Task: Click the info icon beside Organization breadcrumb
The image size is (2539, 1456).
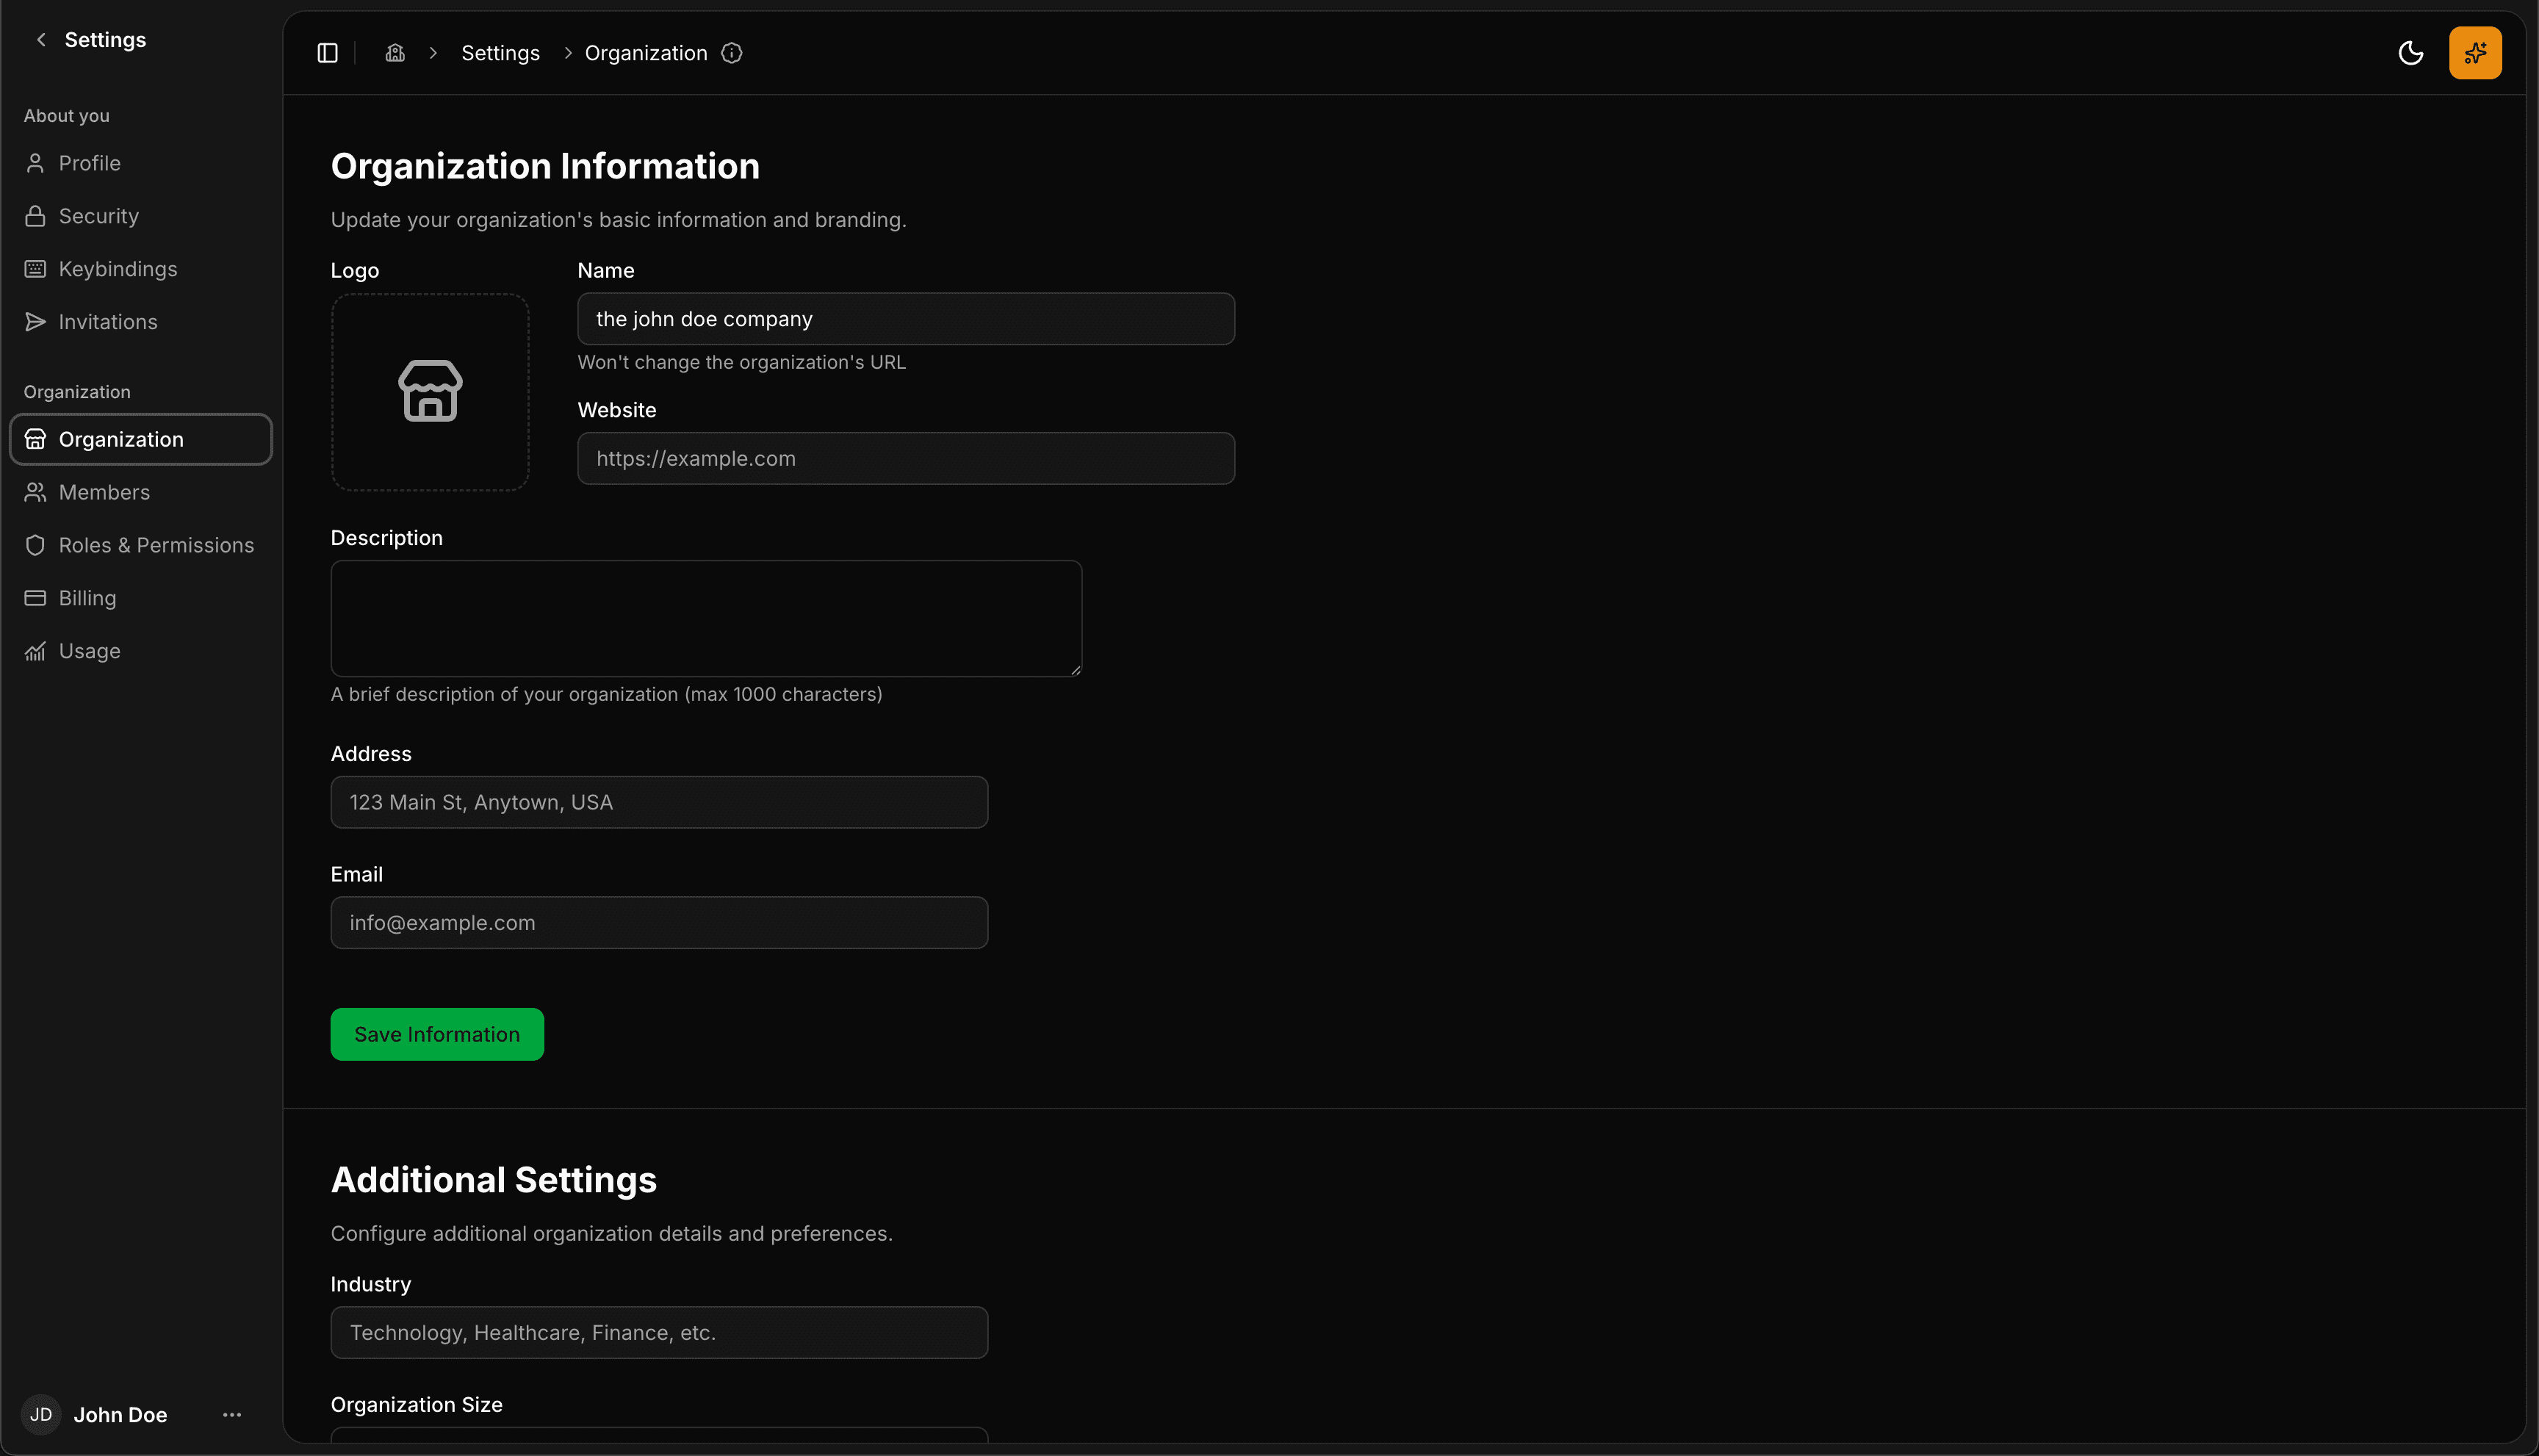Action: coord(732,52)
